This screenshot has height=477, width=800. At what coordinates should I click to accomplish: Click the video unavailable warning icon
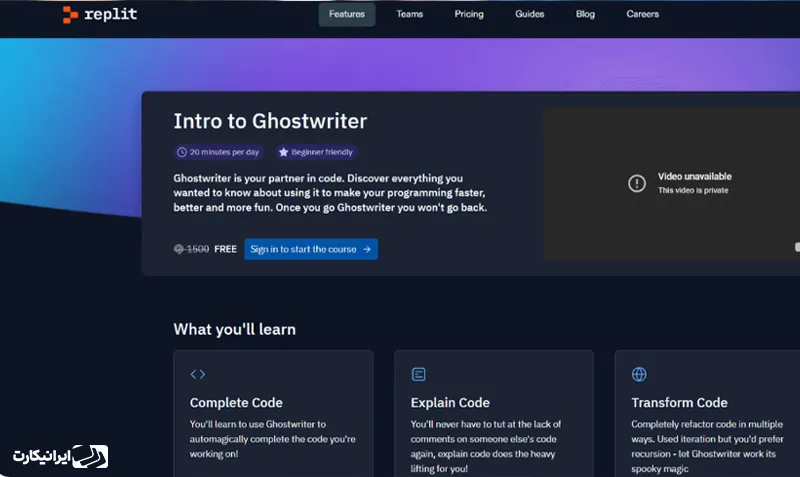pos(637,183)
